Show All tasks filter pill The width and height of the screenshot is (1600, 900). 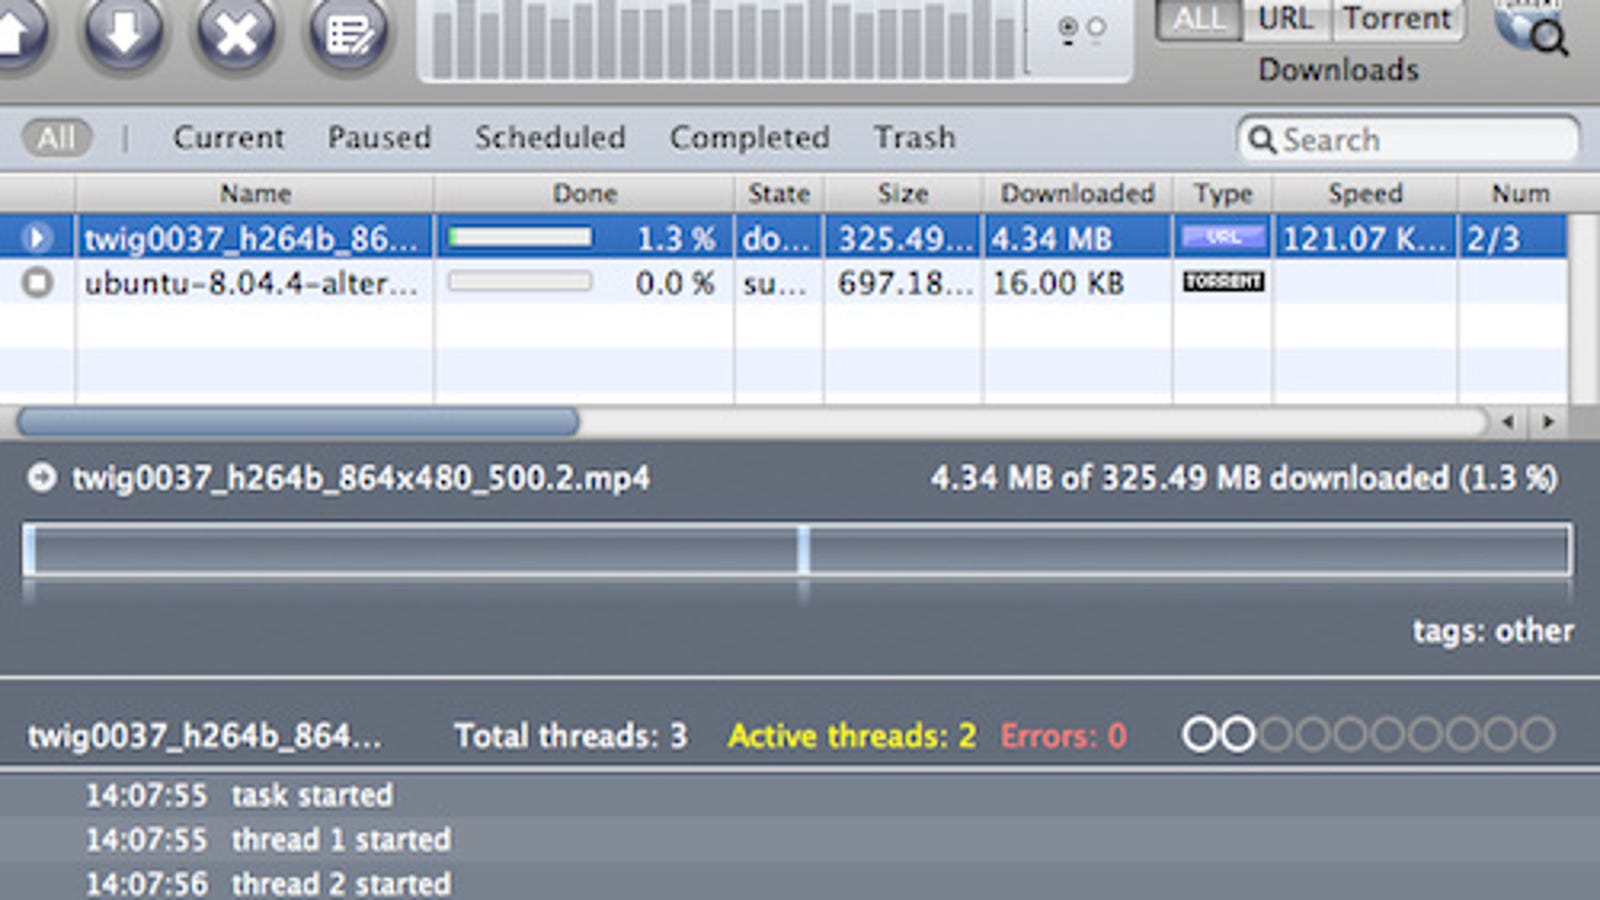tap(57, 138)
